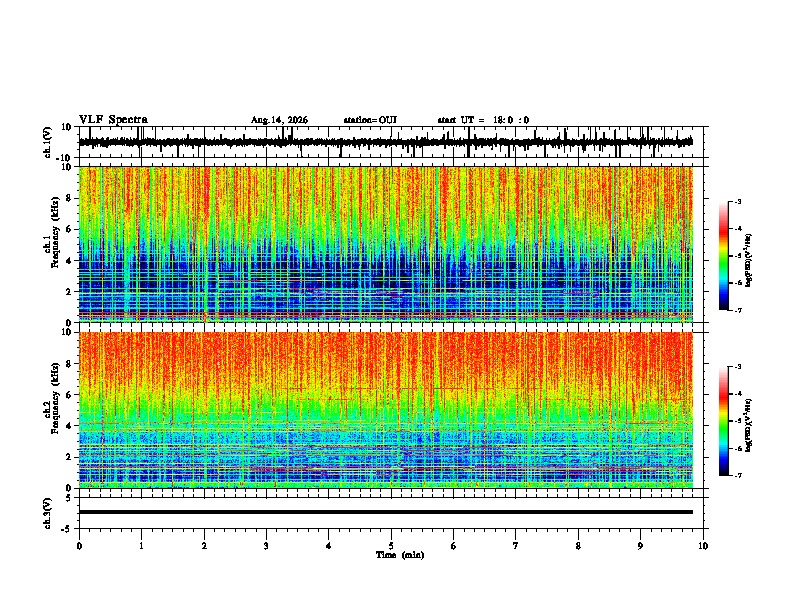Image resolution: width=792 pixels, height=612 pixels.
Task: Click inside the ch.2 spectrogram panel
Action: click(x=385, y=410)
